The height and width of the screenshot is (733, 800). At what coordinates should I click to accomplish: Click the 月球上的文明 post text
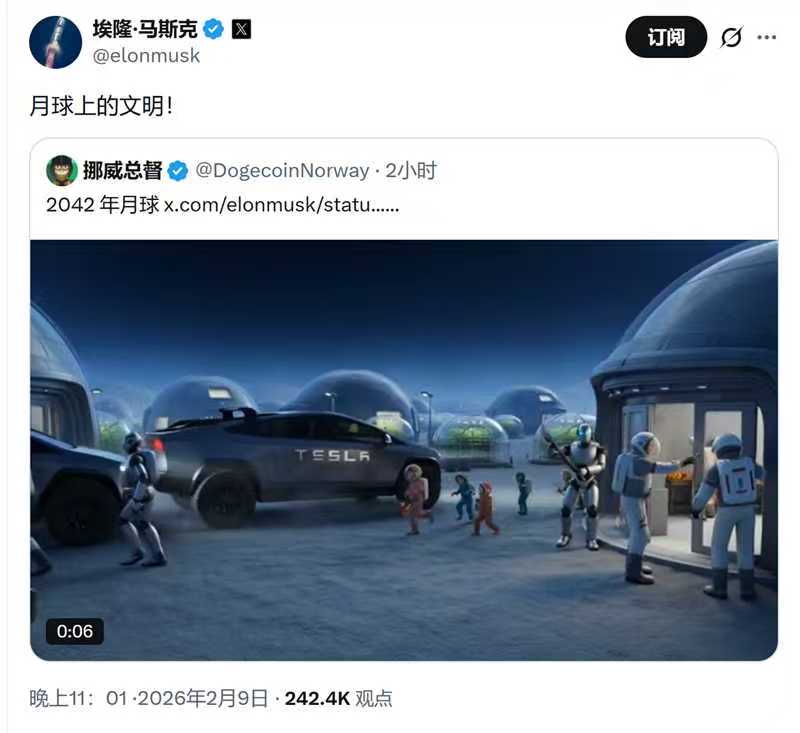pyautogui.click(x=101, y=106)
